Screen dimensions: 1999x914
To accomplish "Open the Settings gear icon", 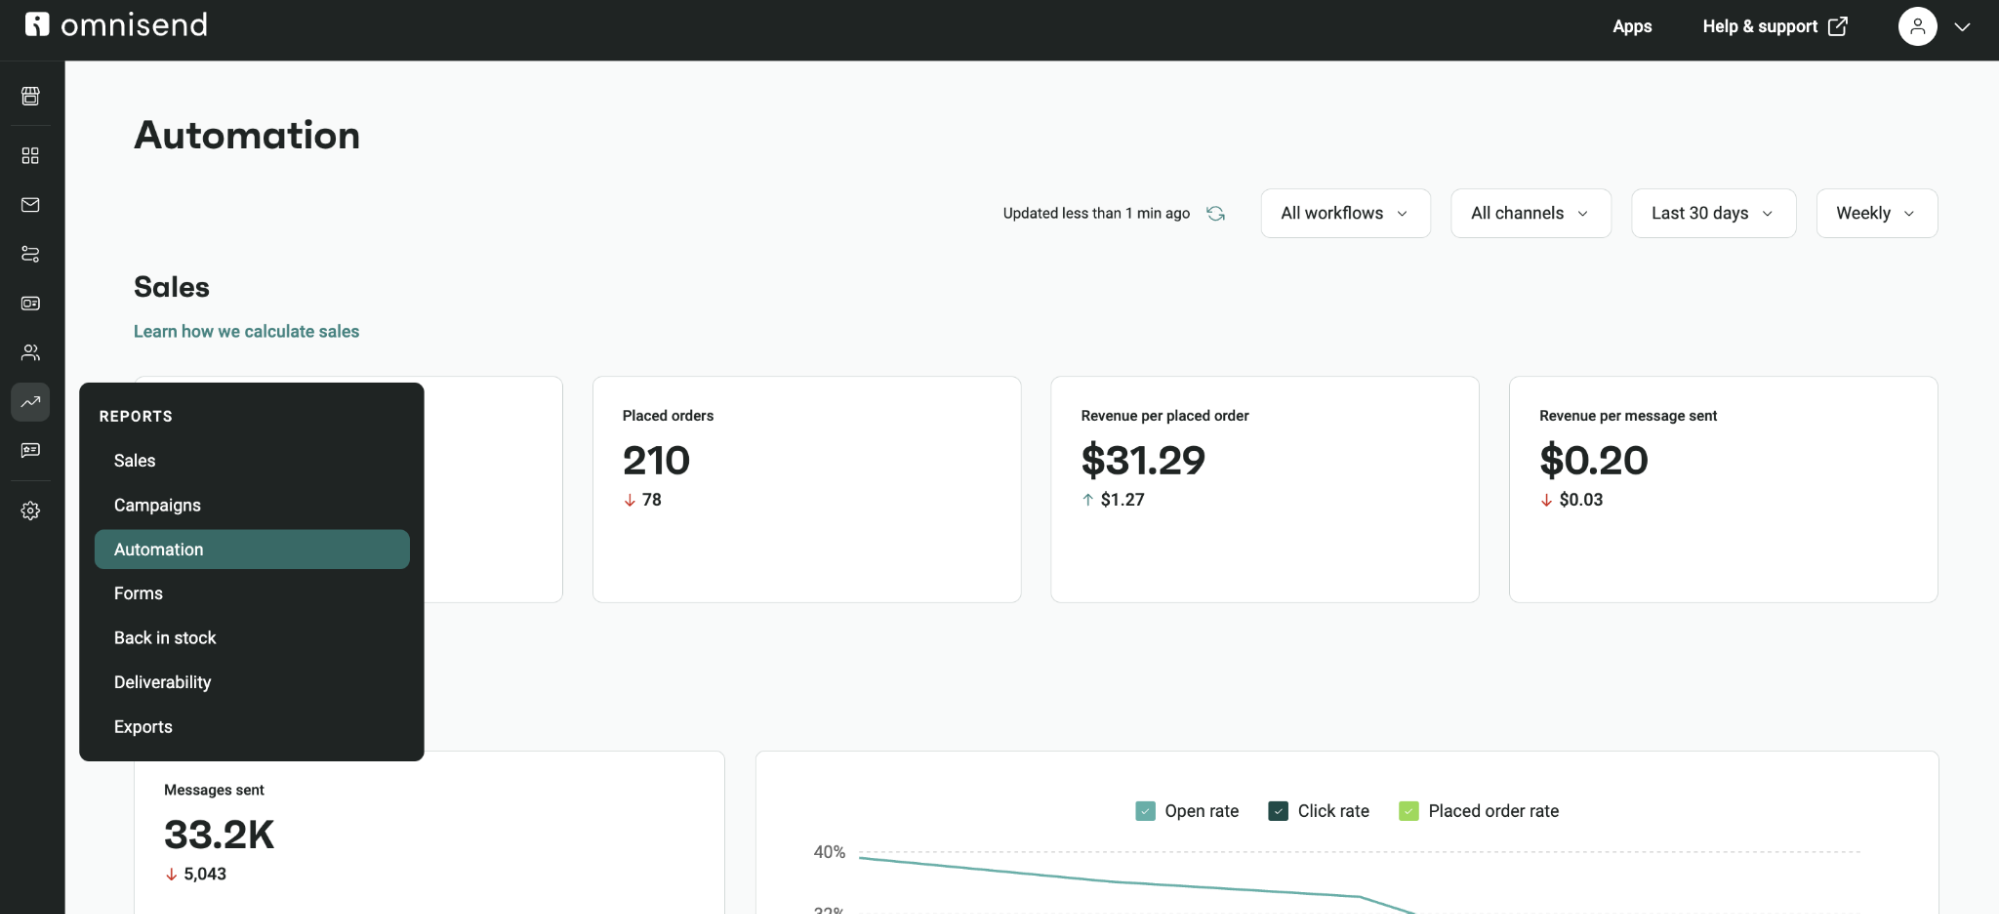I will pos(29,510).
